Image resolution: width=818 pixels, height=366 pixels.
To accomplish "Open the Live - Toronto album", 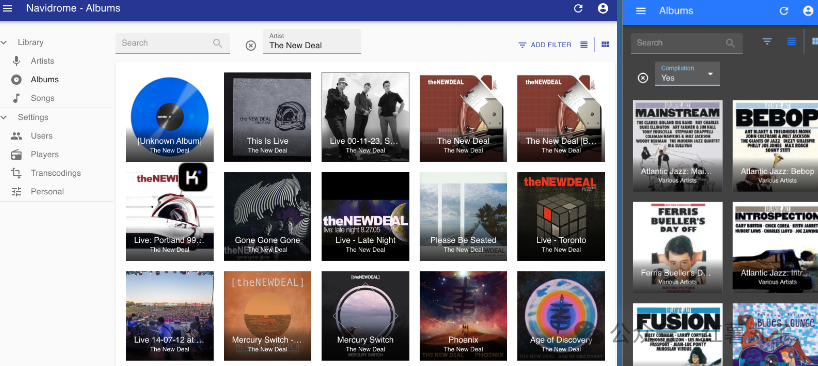I will click(561, 216).
